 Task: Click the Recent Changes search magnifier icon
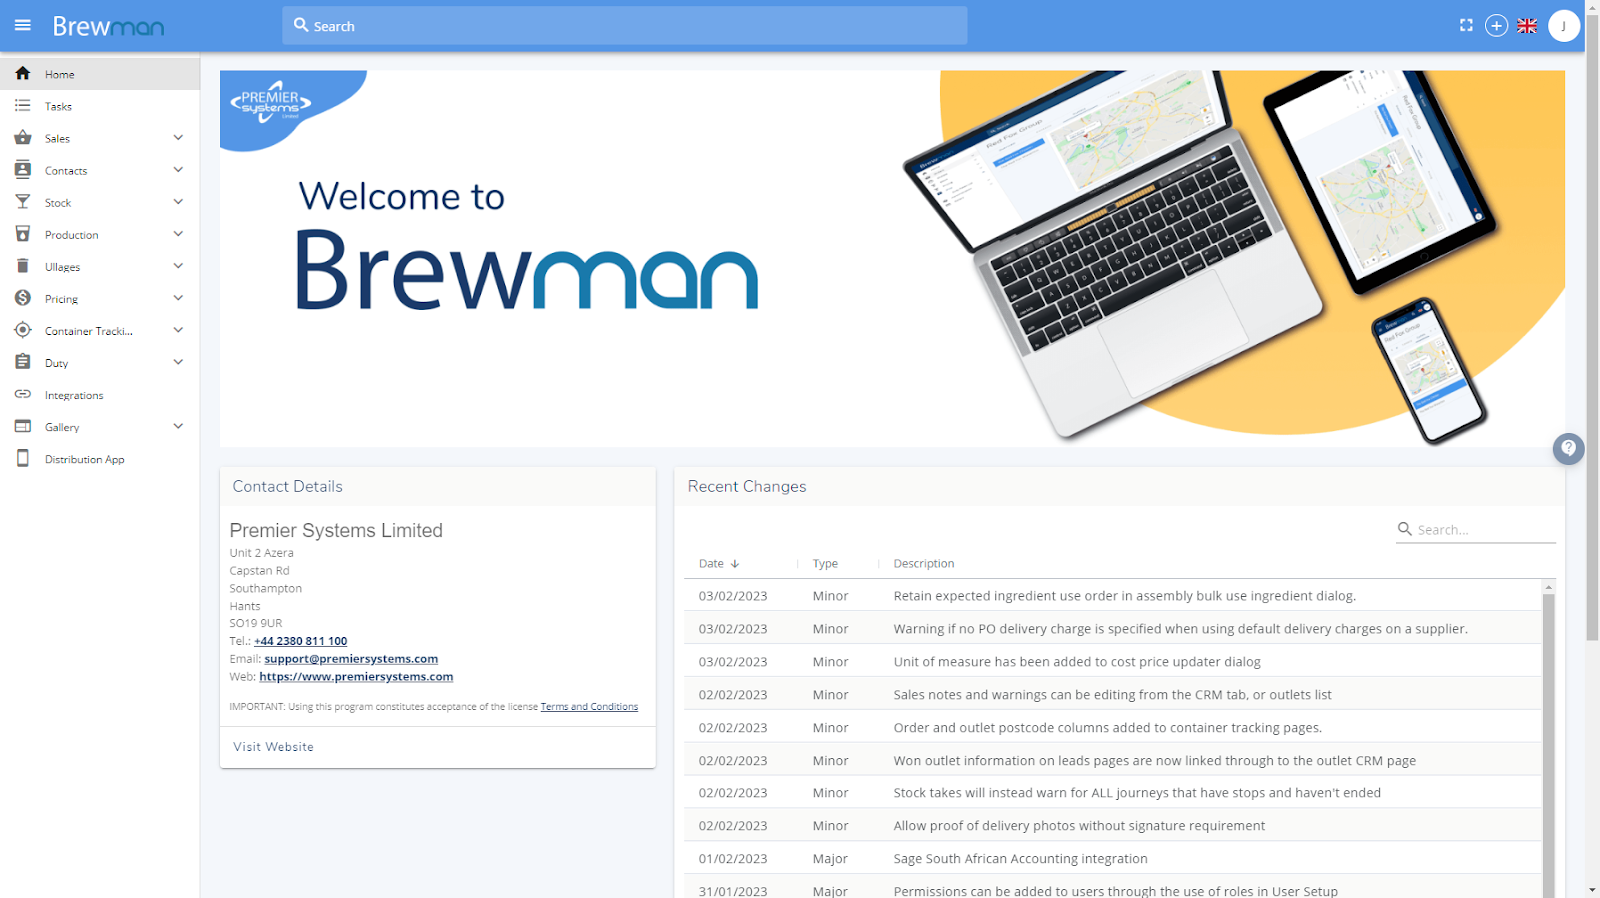[1405, 529]
